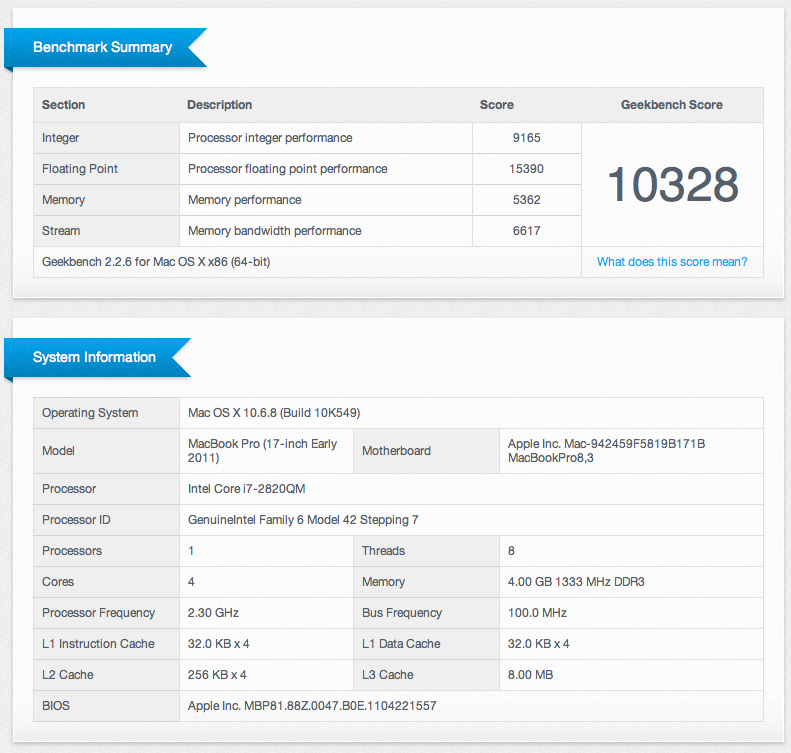The image size is (791, 753).
Task: Select the '256 KB x 4' value
Action: pos(217,675)
